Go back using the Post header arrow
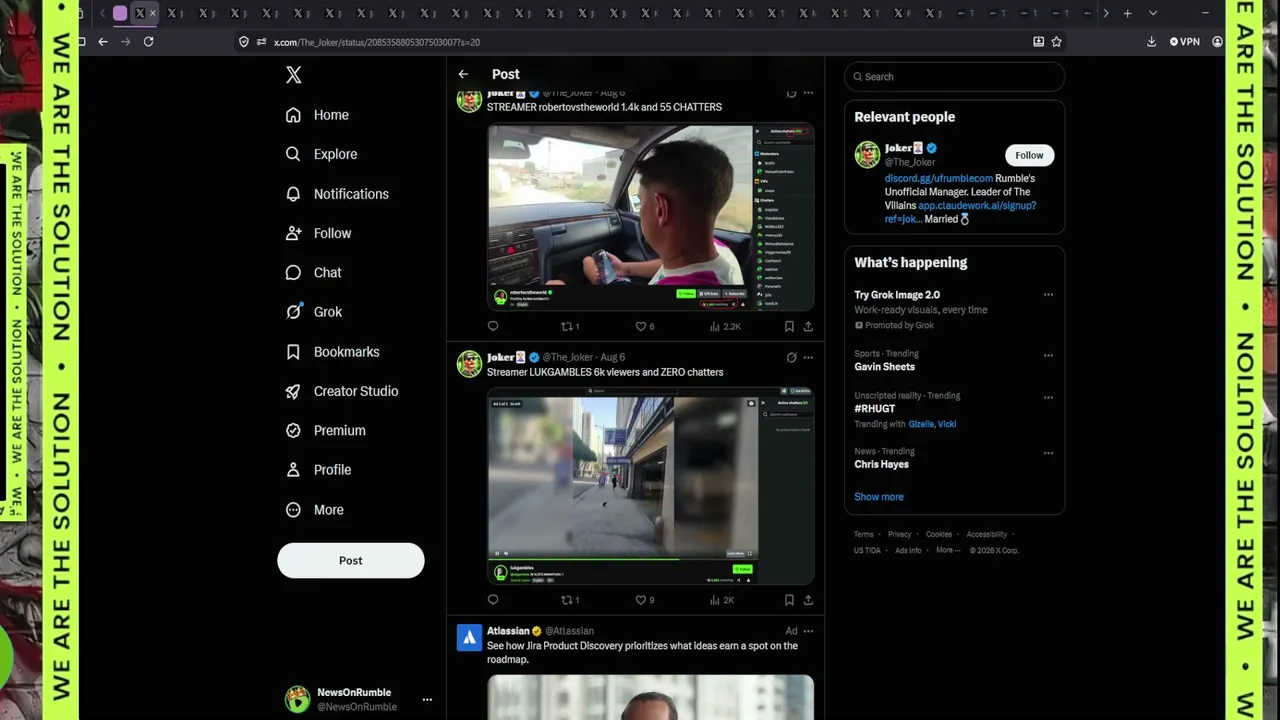 click(x=463, y=74)
